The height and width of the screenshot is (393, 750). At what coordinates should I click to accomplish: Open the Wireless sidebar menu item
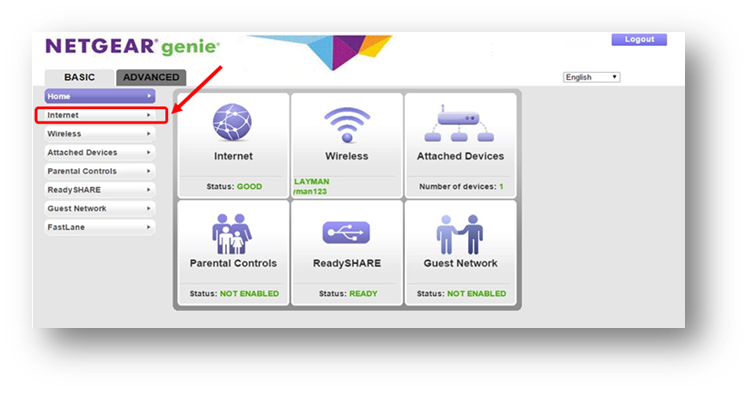(100, 134)
